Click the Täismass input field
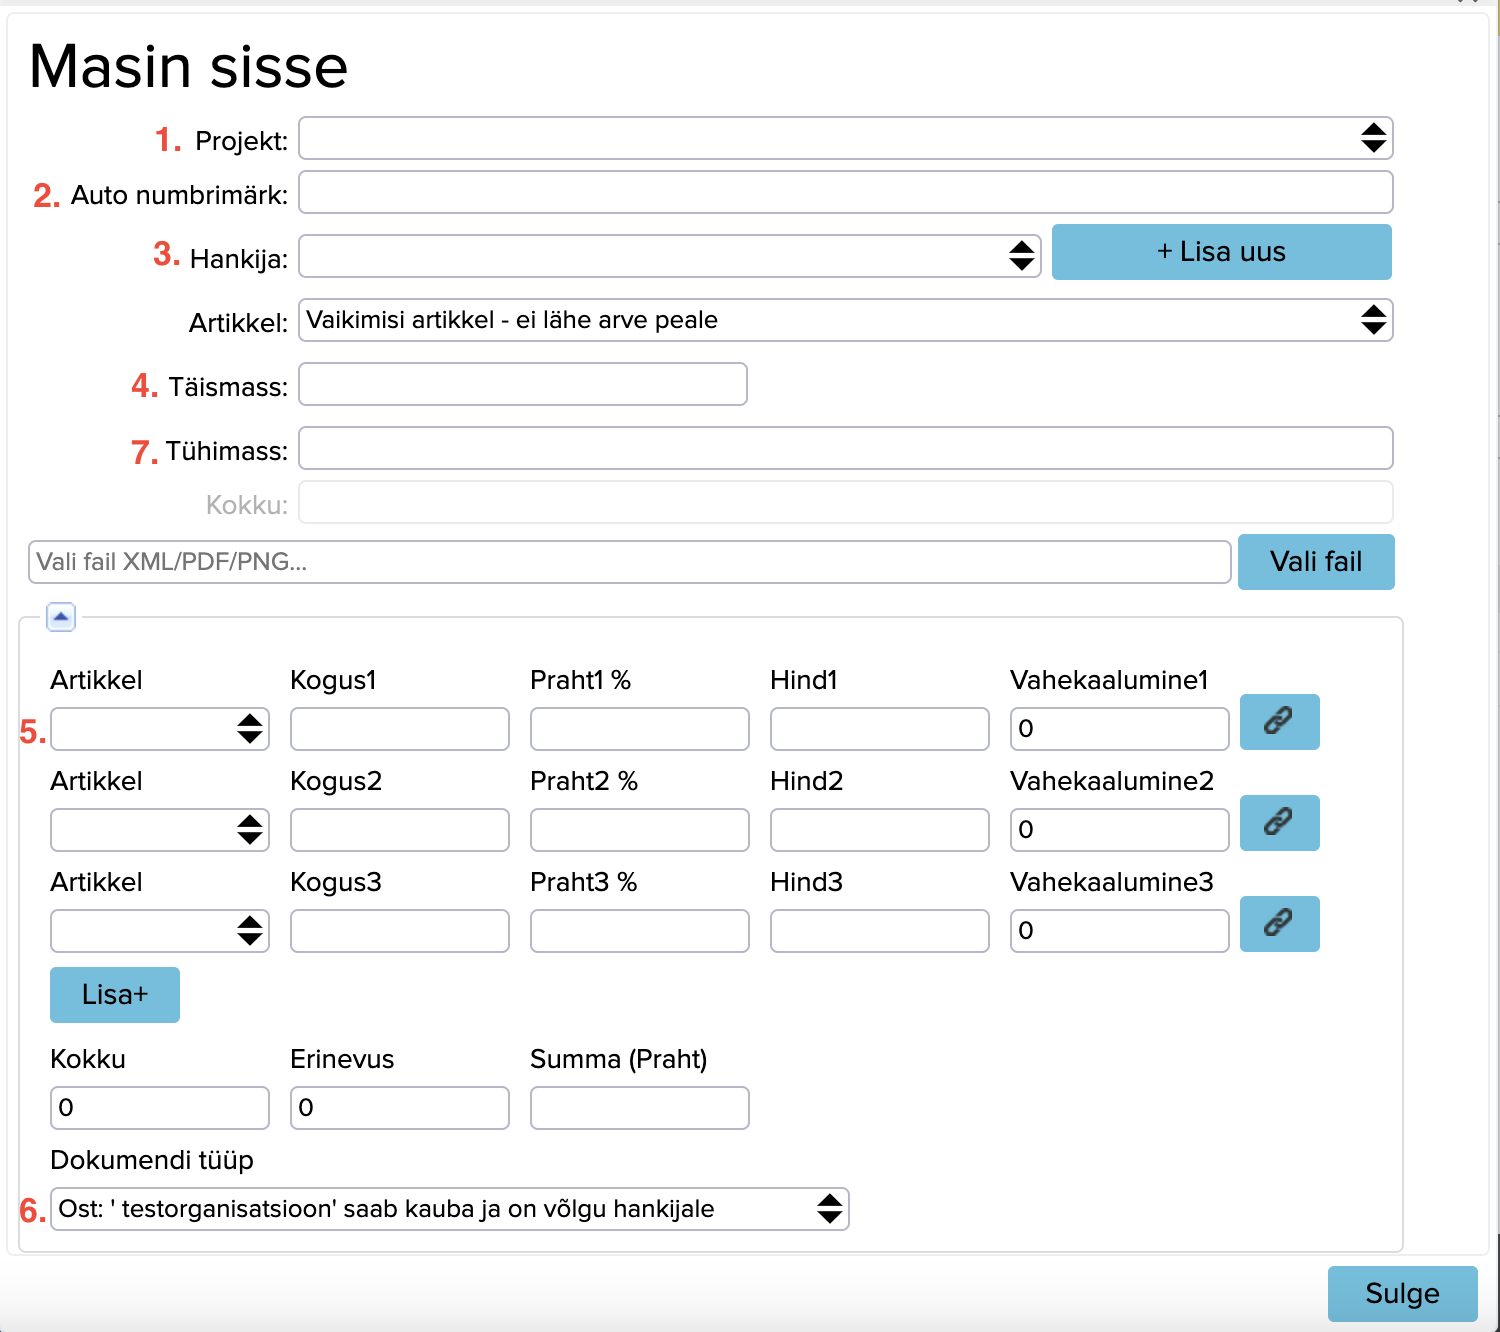The image size is (1500, 1332). 522,384
